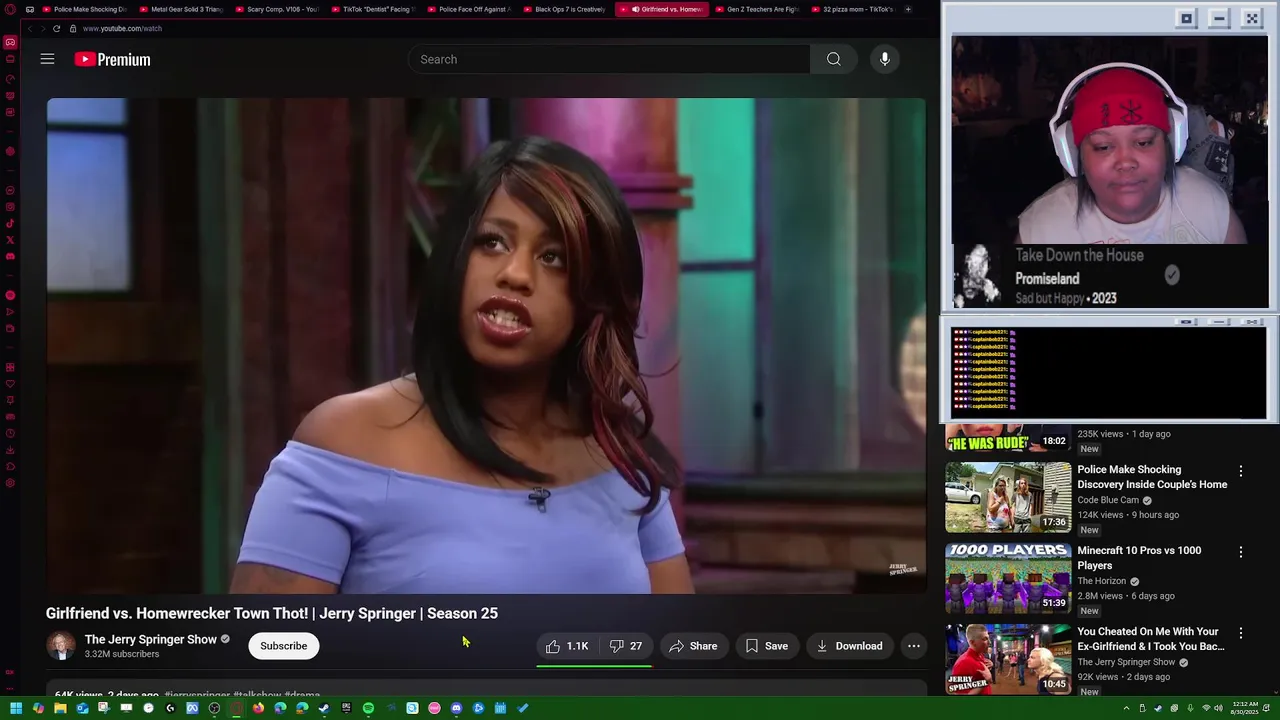1280x720 pixels.
Task: Show hidden system tray icons chevron
Action: 1126,708
